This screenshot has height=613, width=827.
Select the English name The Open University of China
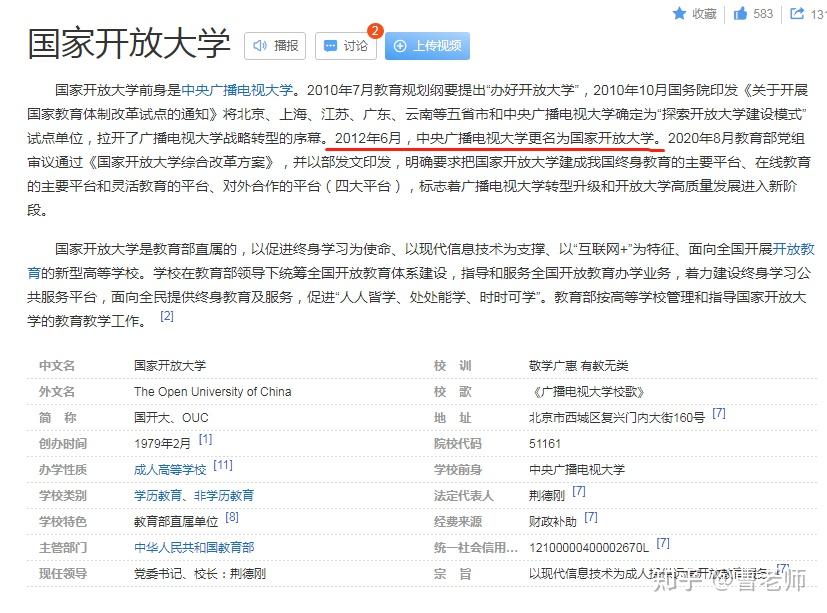coord(213,391)
